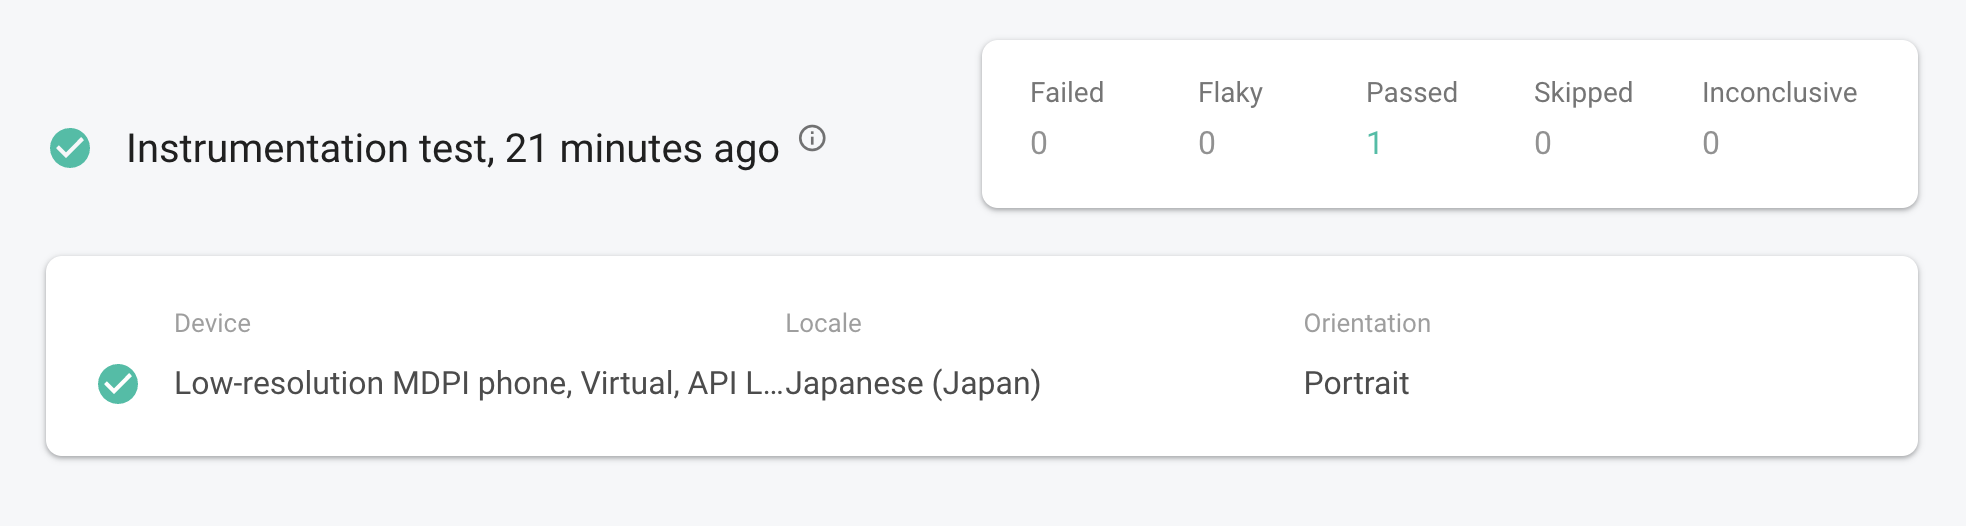Click the green Passed count of 1
Image resolution: width=1966 pixels, height=526 pixels.
pyautogui.click(x=1374, y=144)
